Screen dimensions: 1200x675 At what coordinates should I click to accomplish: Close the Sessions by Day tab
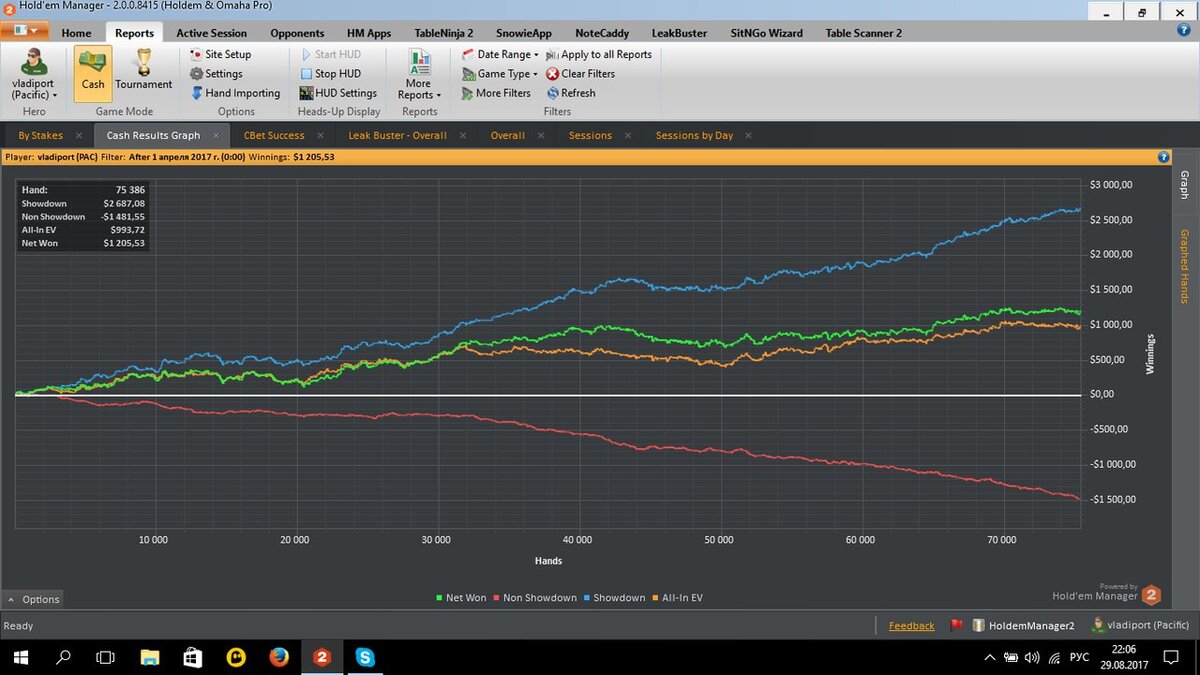748,135
